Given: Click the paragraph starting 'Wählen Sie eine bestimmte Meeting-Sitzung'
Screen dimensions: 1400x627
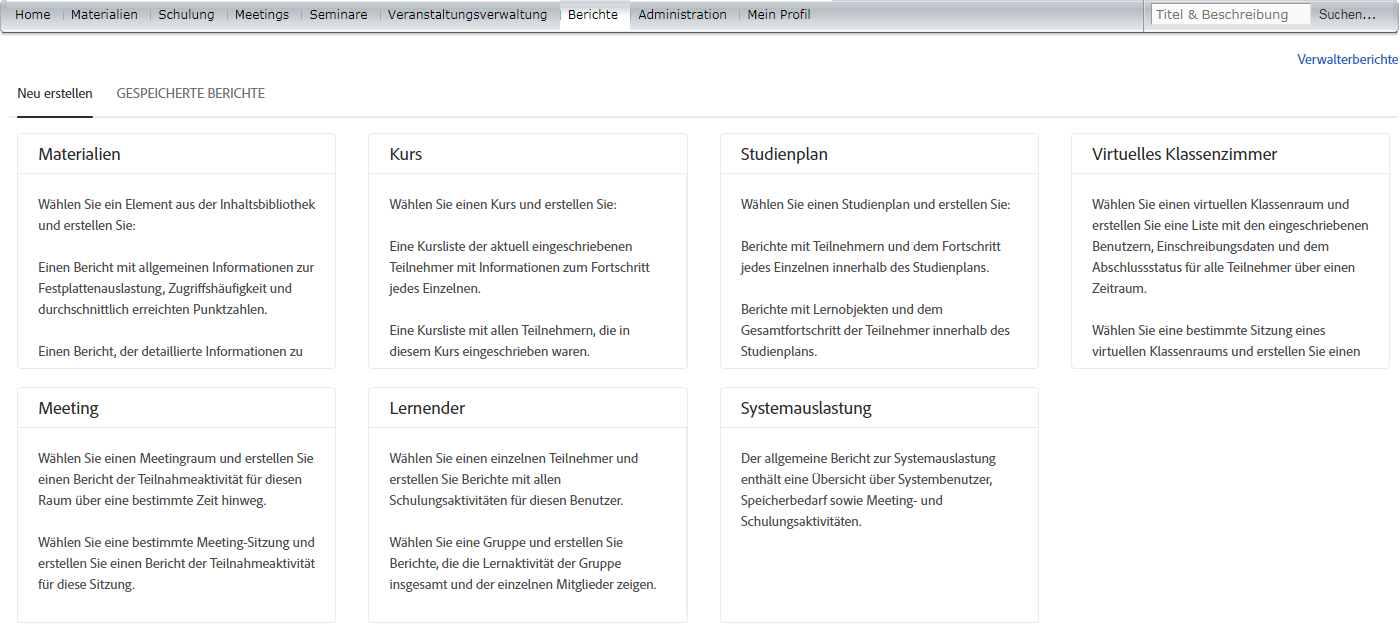Looking at the screenshot, I should pos(176,563).
